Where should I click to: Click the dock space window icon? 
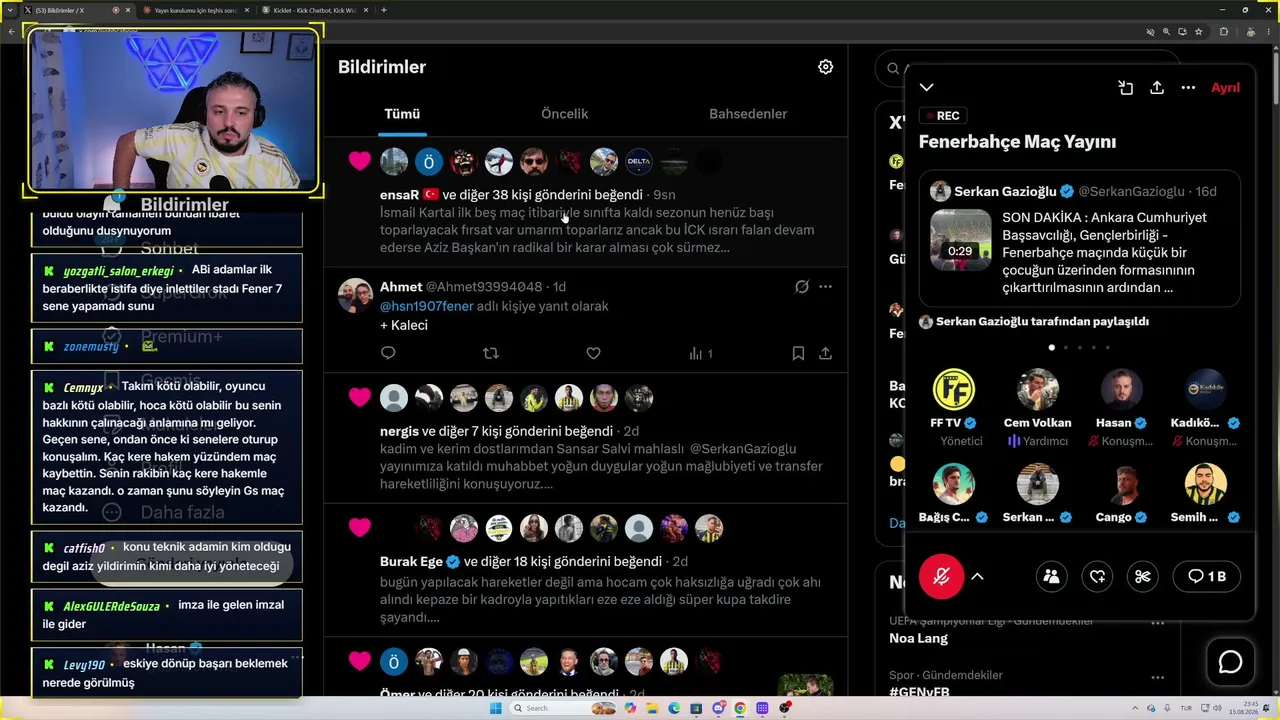tap(1126, 88)
